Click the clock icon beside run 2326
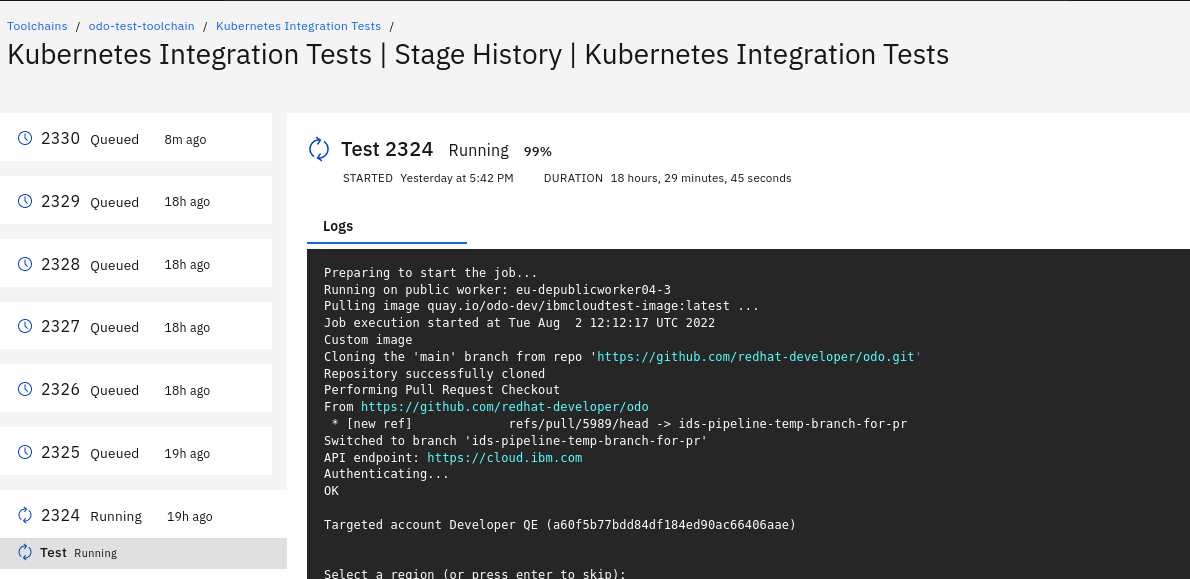The width and height of the screenshot is (1190, 579). pos(25,390)
